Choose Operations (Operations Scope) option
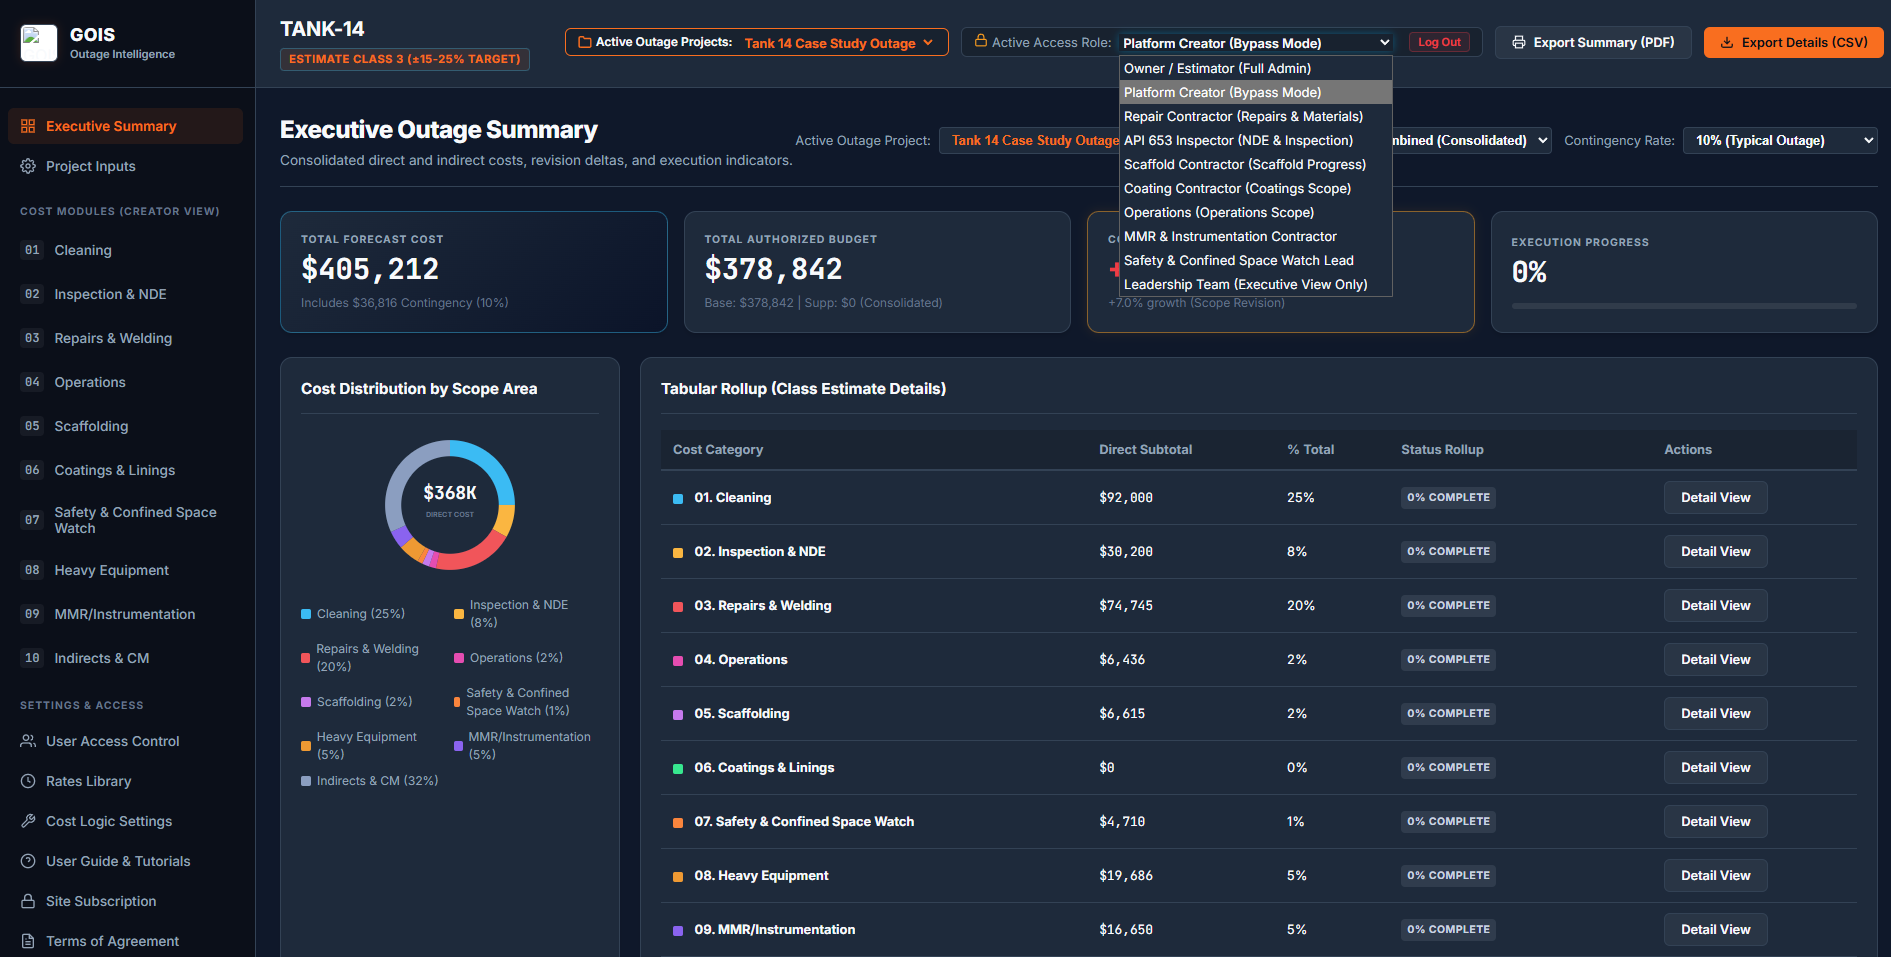 click(1255, 212)
